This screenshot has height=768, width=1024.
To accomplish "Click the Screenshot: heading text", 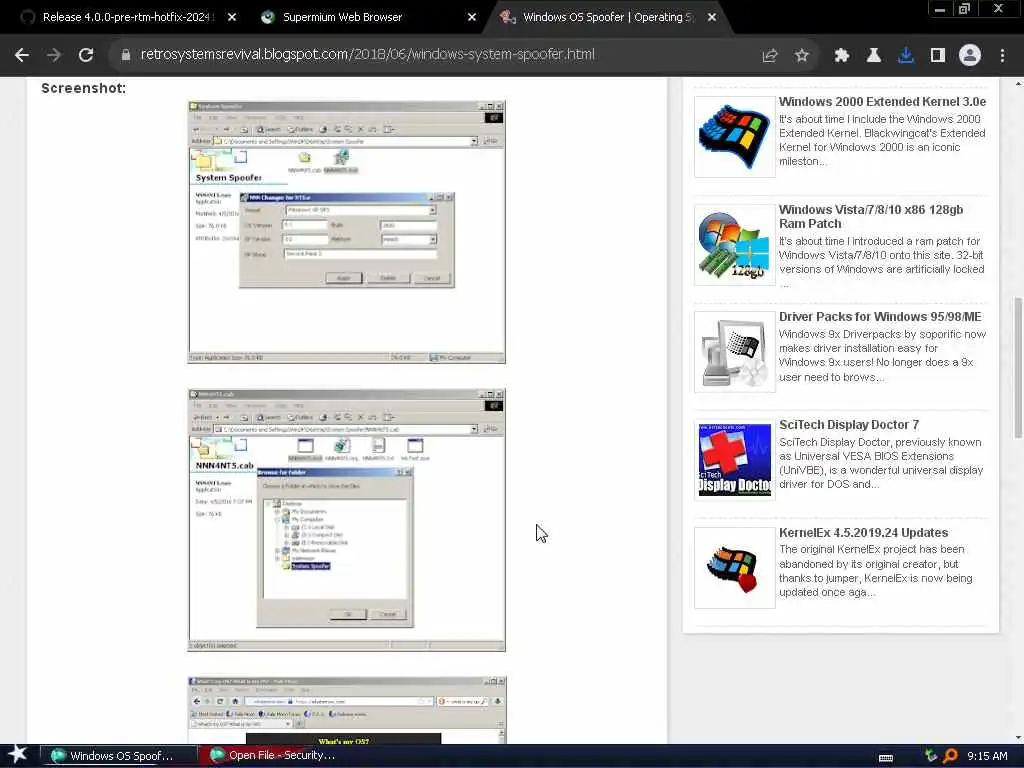I will pos(84,88).
